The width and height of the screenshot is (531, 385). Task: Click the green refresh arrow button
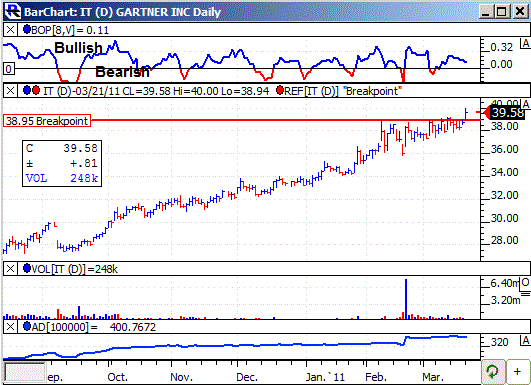pyautogui.click(x=492, y=372)
